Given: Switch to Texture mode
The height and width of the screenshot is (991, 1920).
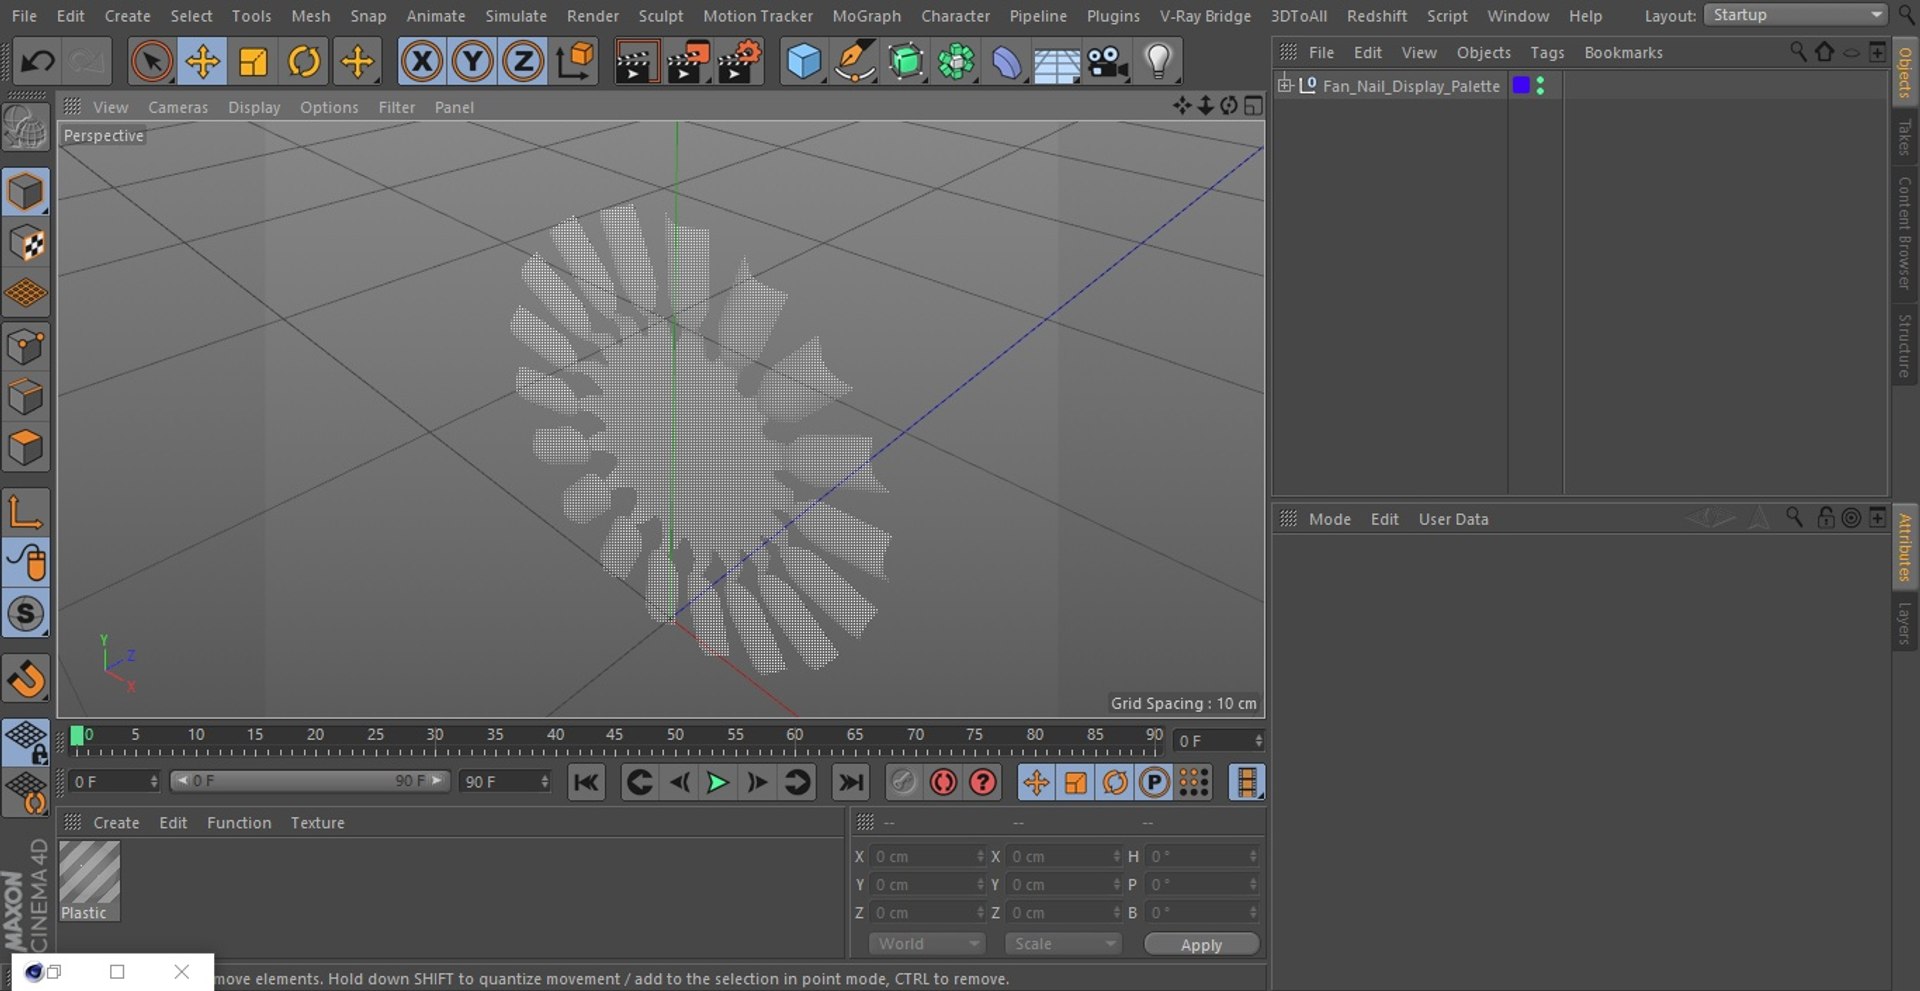Looking at the screenshot, I should click(x=26, y=243).
